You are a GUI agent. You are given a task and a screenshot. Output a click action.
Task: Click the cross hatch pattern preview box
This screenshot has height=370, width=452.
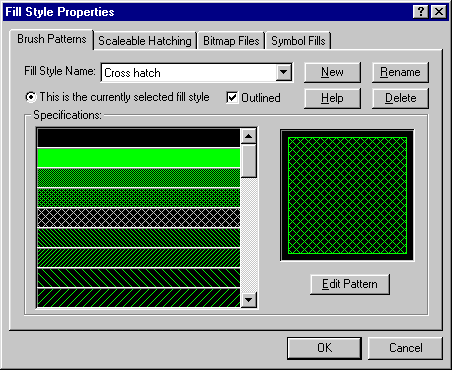(x=347, y=195)
